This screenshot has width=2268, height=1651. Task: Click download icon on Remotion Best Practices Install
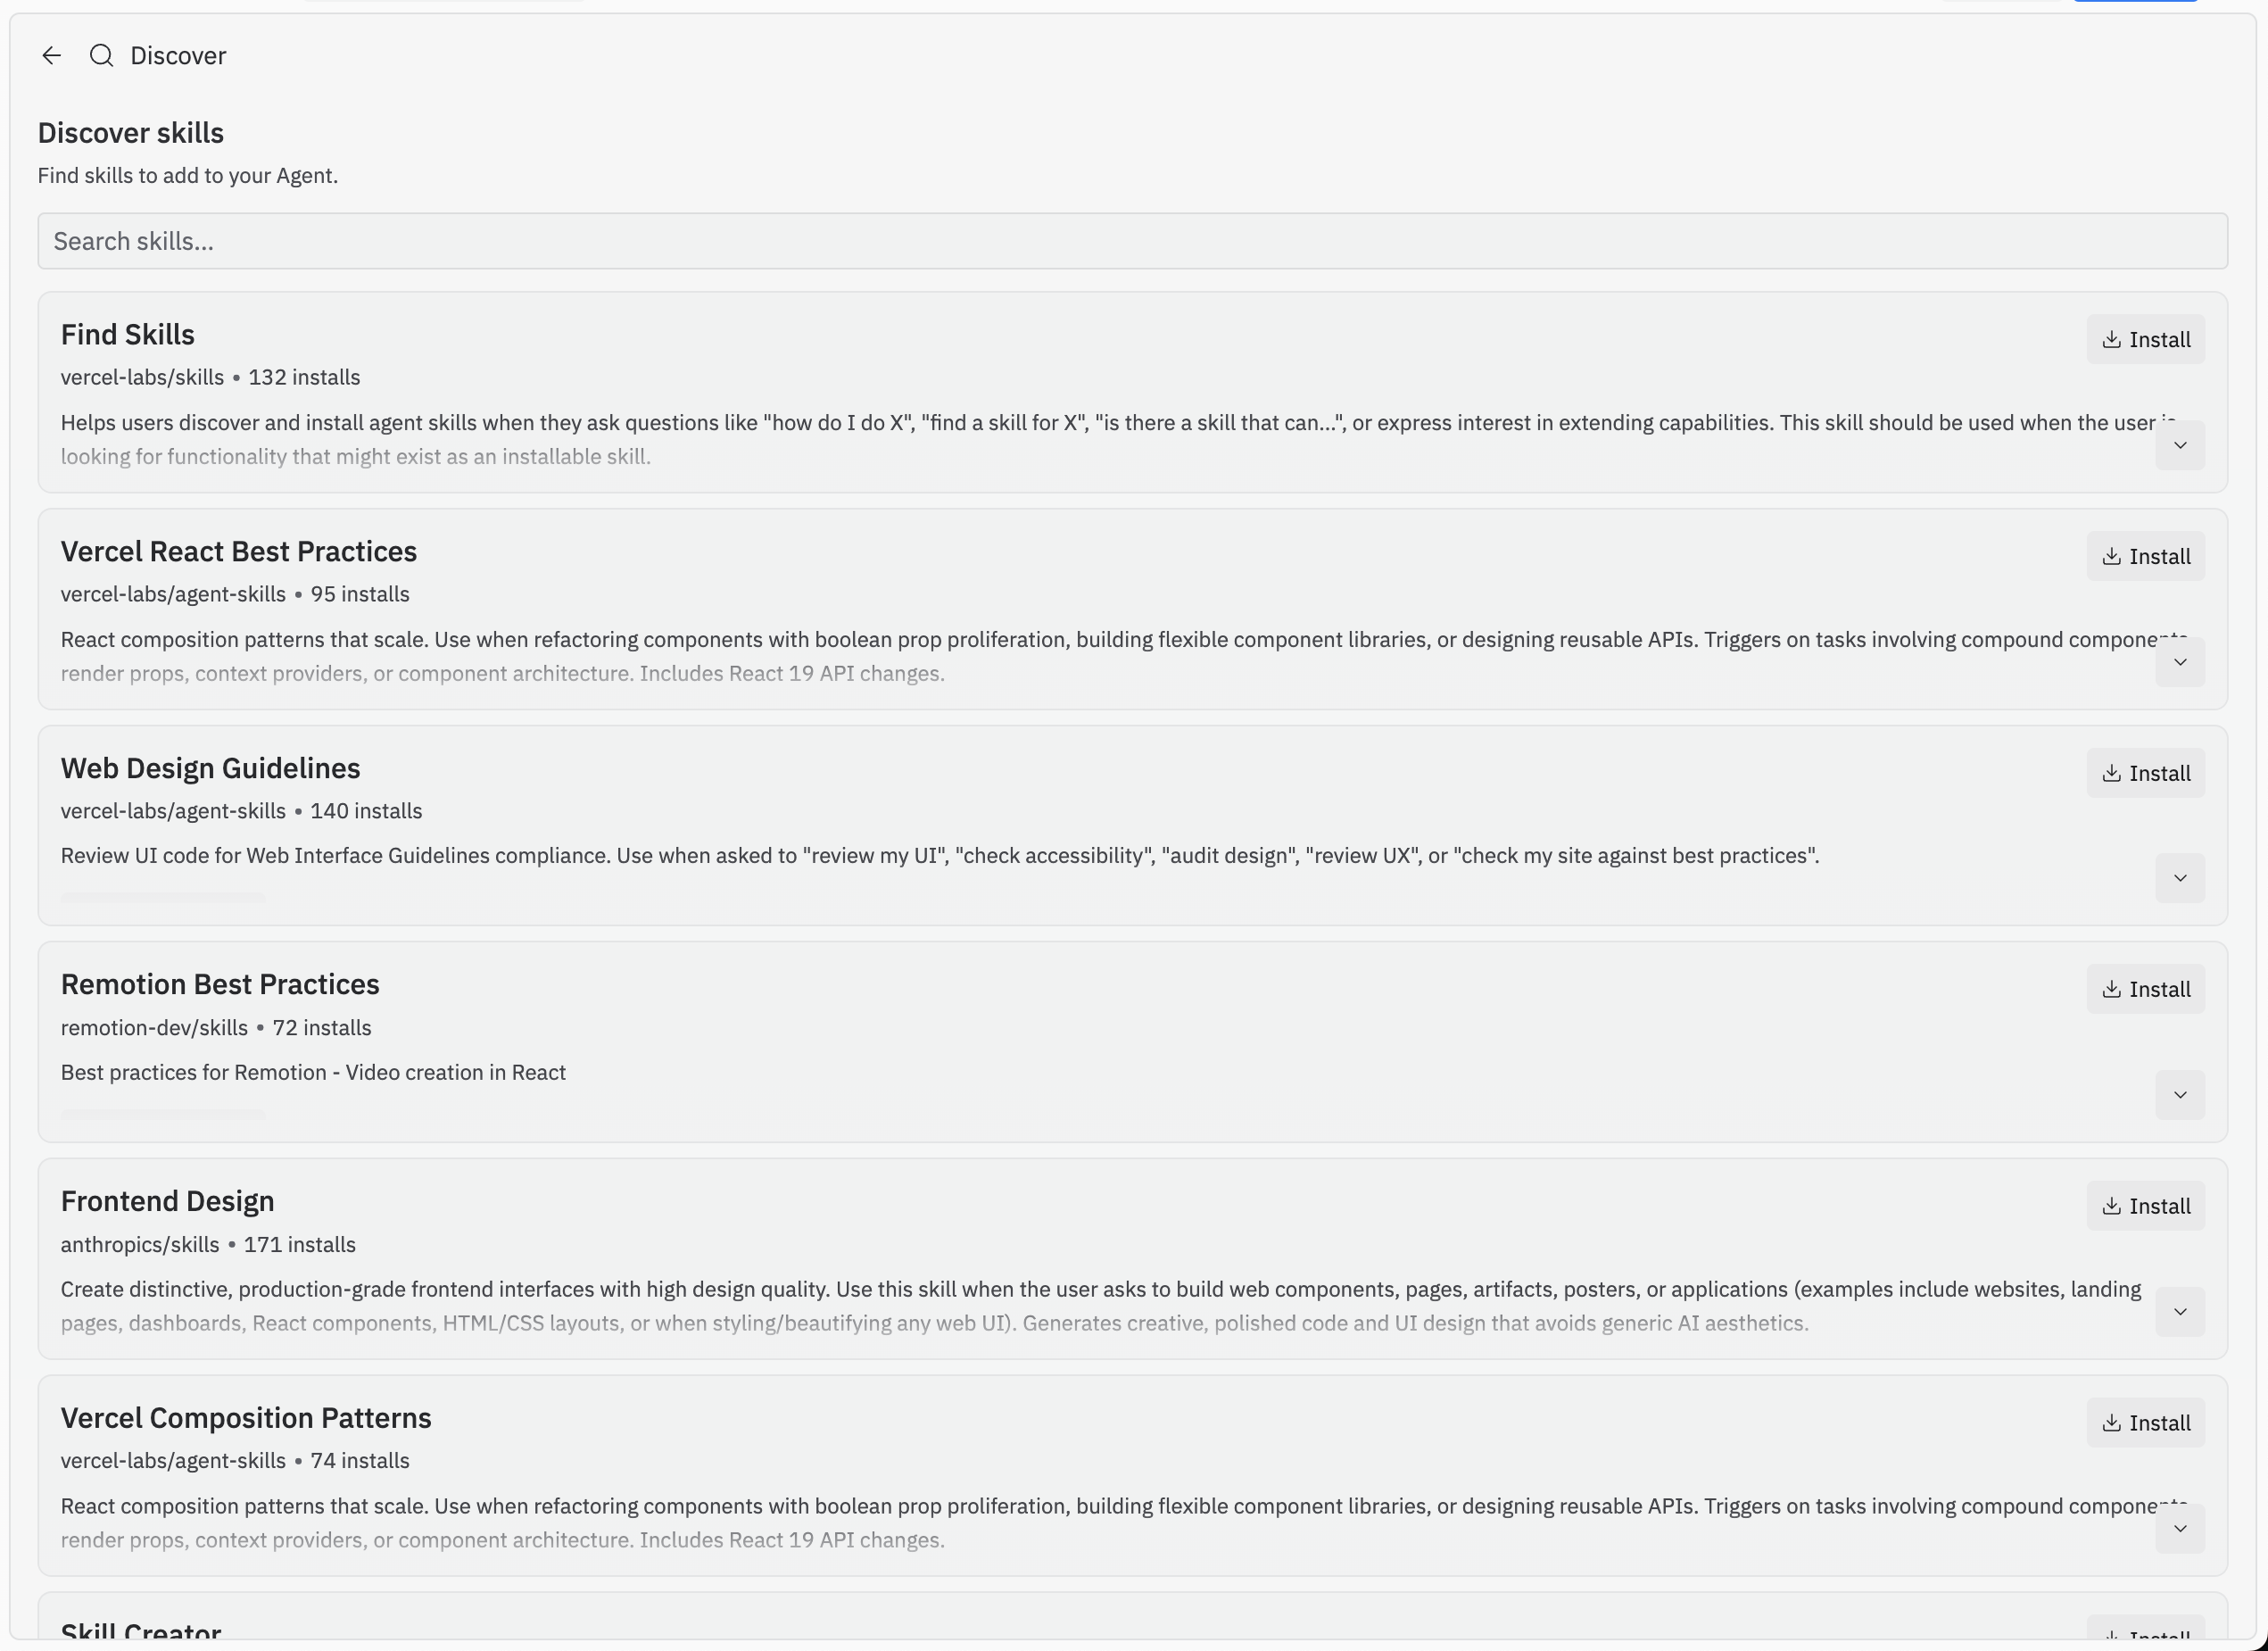tap(2112, 989)
